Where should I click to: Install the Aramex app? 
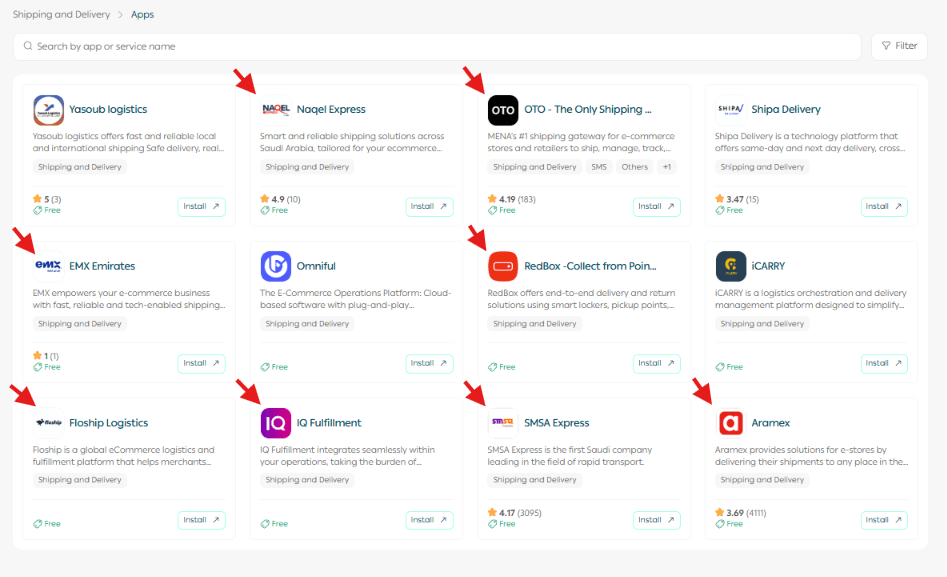pos(884,520)
